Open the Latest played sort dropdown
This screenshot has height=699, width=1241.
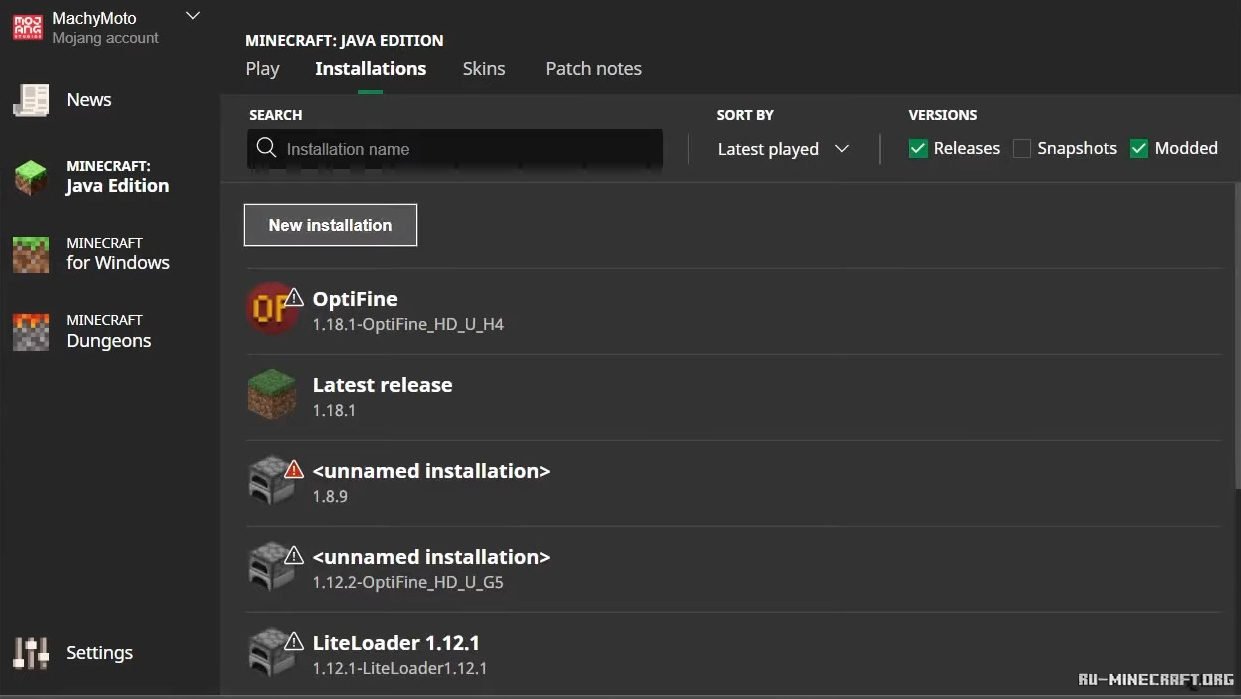coord(783,149)
